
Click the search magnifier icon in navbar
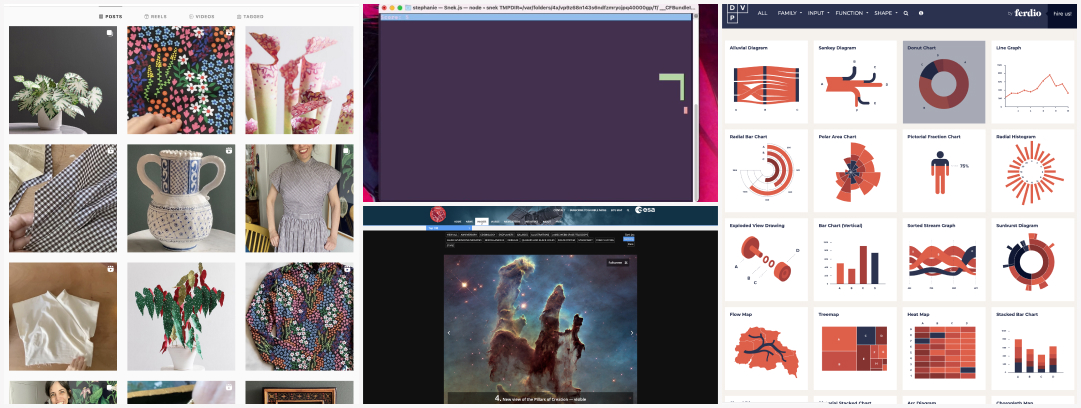point(906,13)
